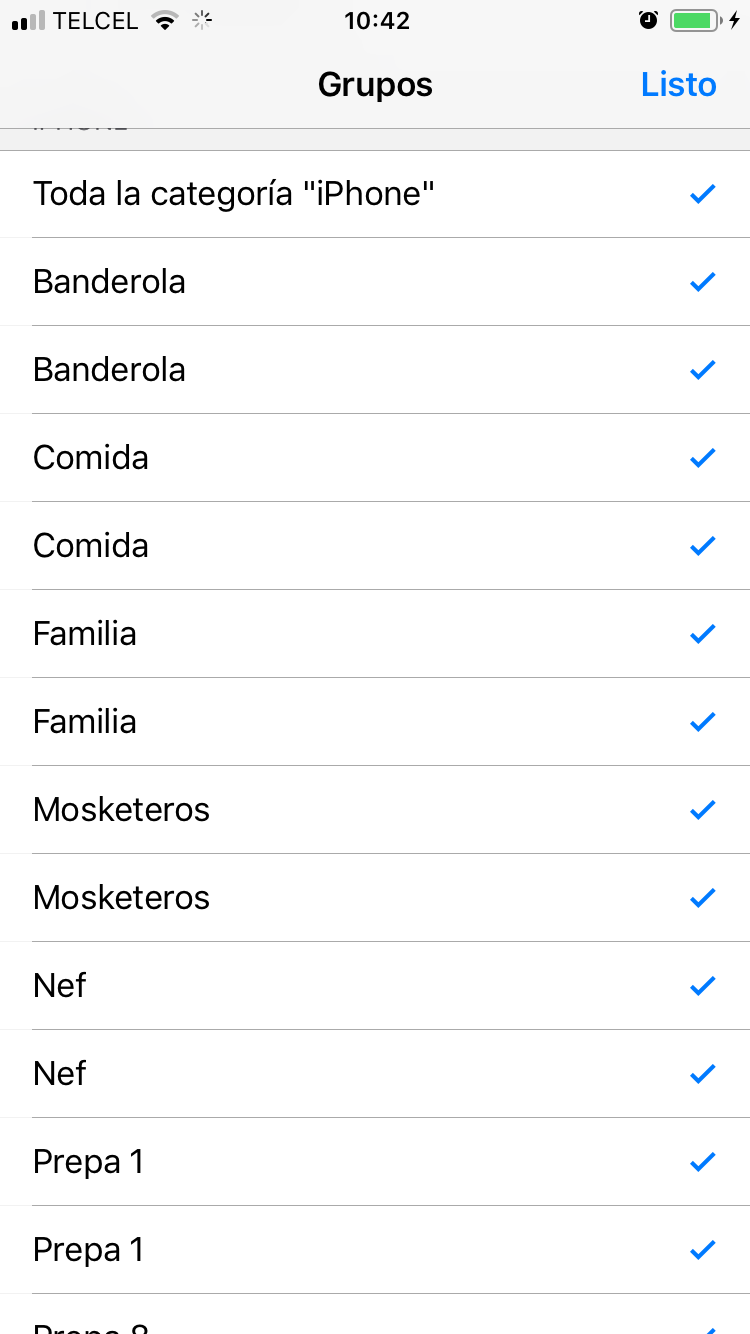Tap the 10:42 clock in status bar
This screenshot has width=750, height=1334.
[x=377, y=20]
